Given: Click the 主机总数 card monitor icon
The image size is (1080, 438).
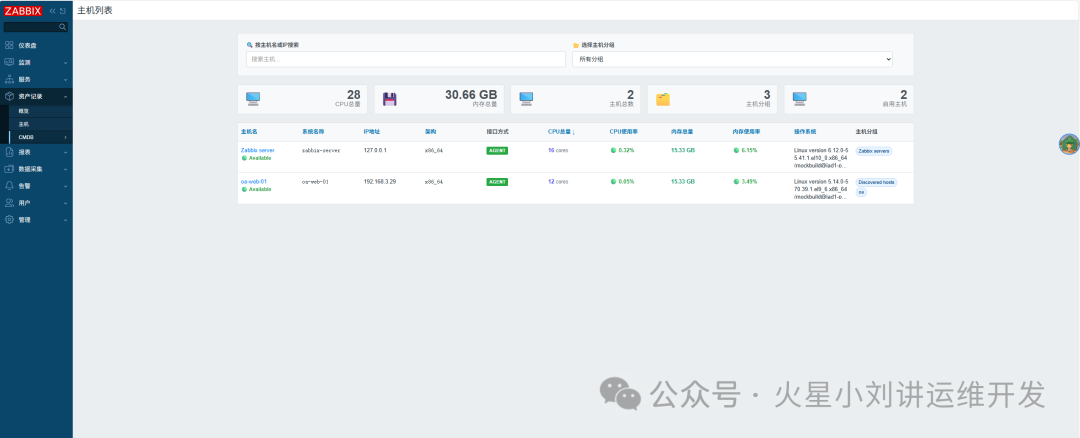Looking at the screenshot, I should point(526,98).
